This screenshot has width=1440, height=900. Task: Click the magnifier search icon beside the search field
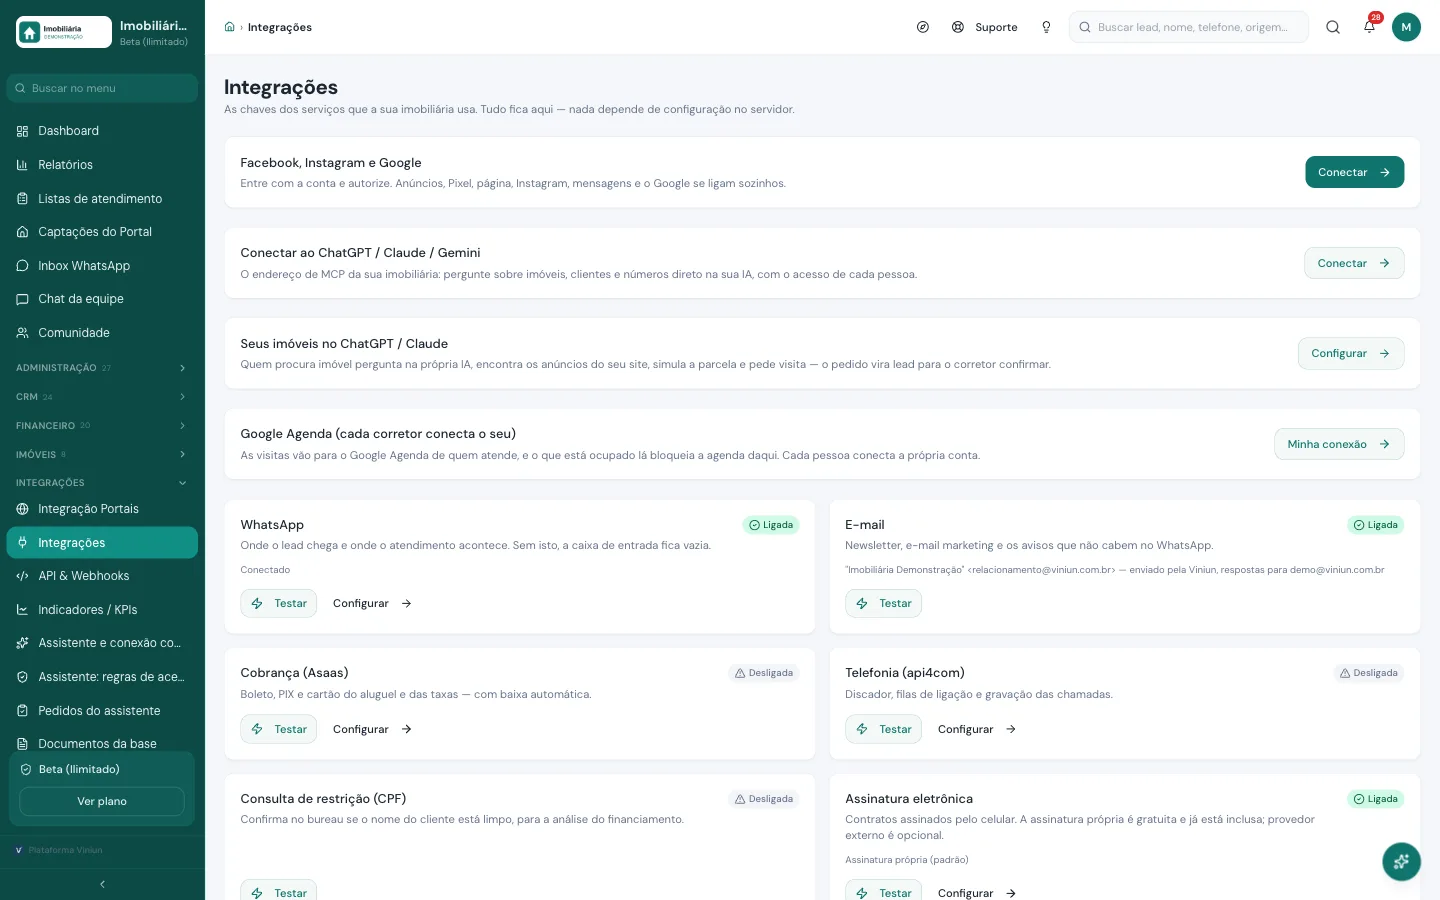[1333, 27]
